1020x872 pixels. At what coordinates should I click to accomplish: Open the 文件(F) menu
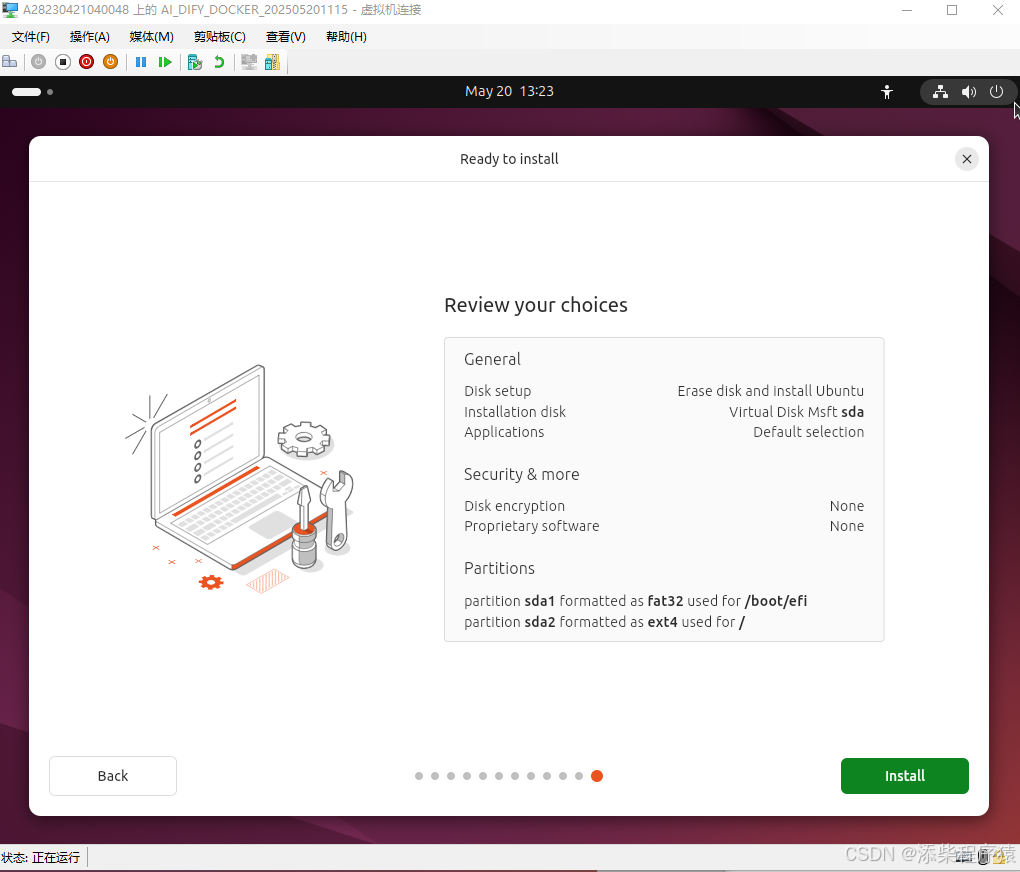31,36
